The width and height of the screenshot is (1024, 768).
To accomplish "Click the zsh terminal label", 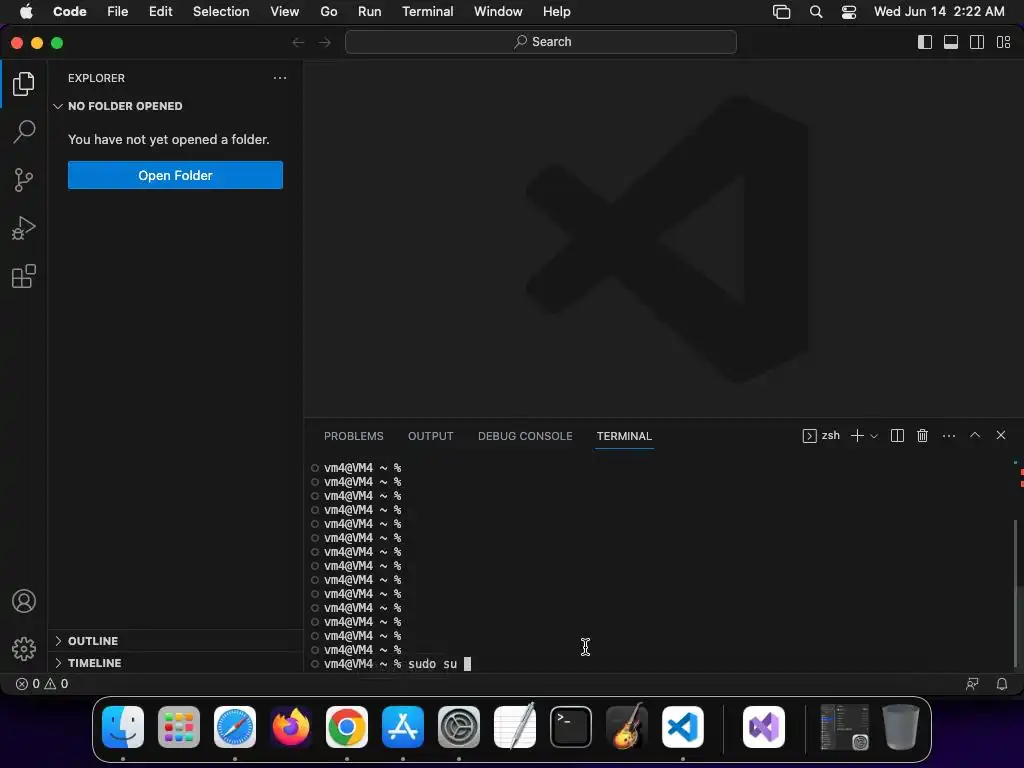I will pos(821,436).
